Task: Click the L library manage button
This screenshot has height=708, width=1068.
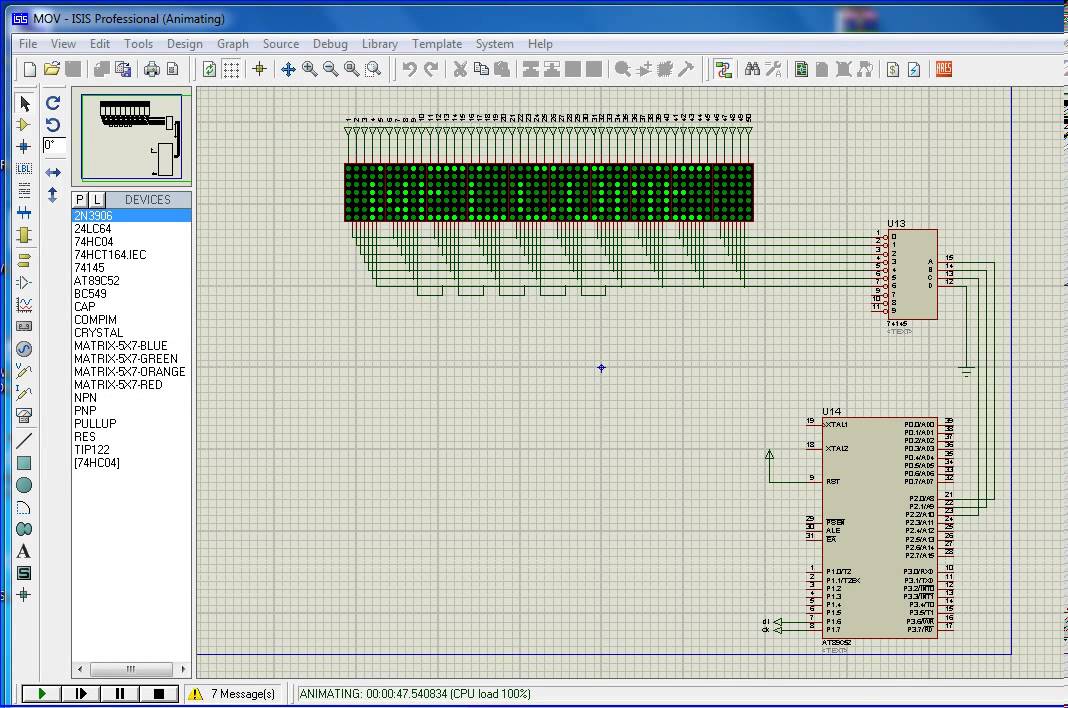Action: click(97, 200)
